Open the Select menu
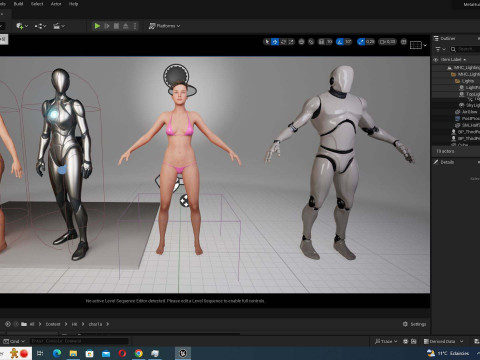 coord(37,4)
